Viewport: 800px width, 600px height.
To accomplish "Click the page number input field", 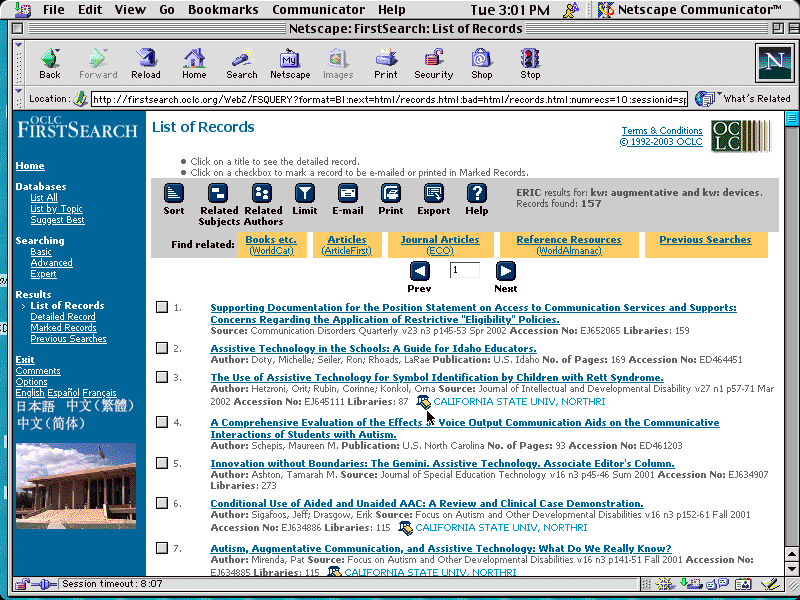I will tap(464, 270).
